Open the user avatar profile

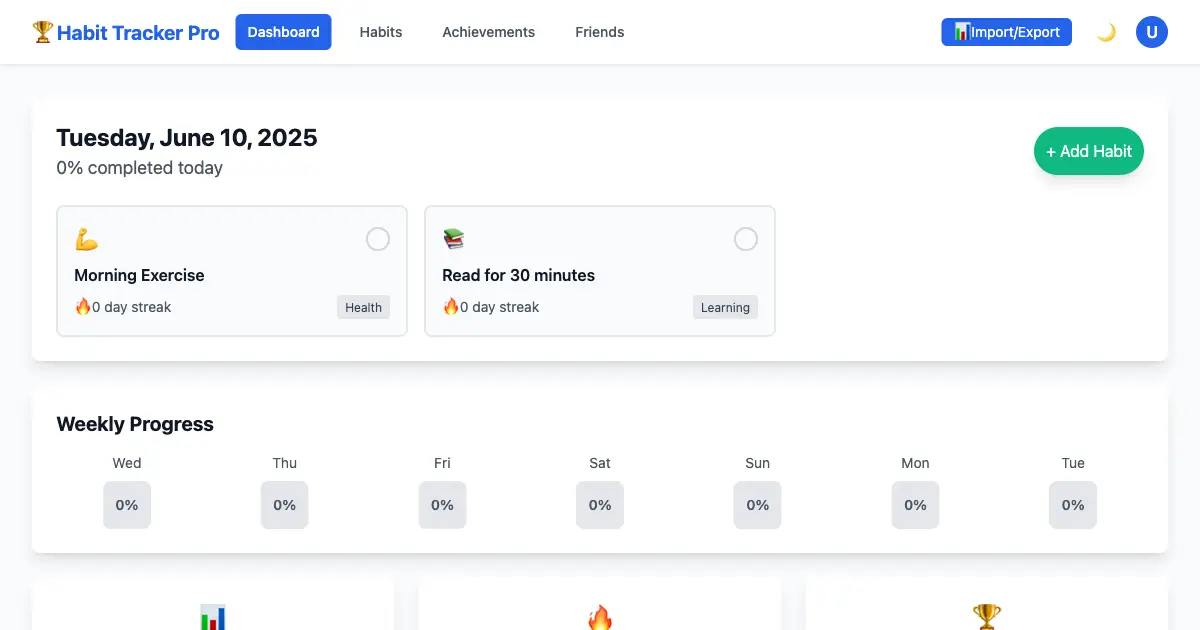click(x=1151, y=32)
